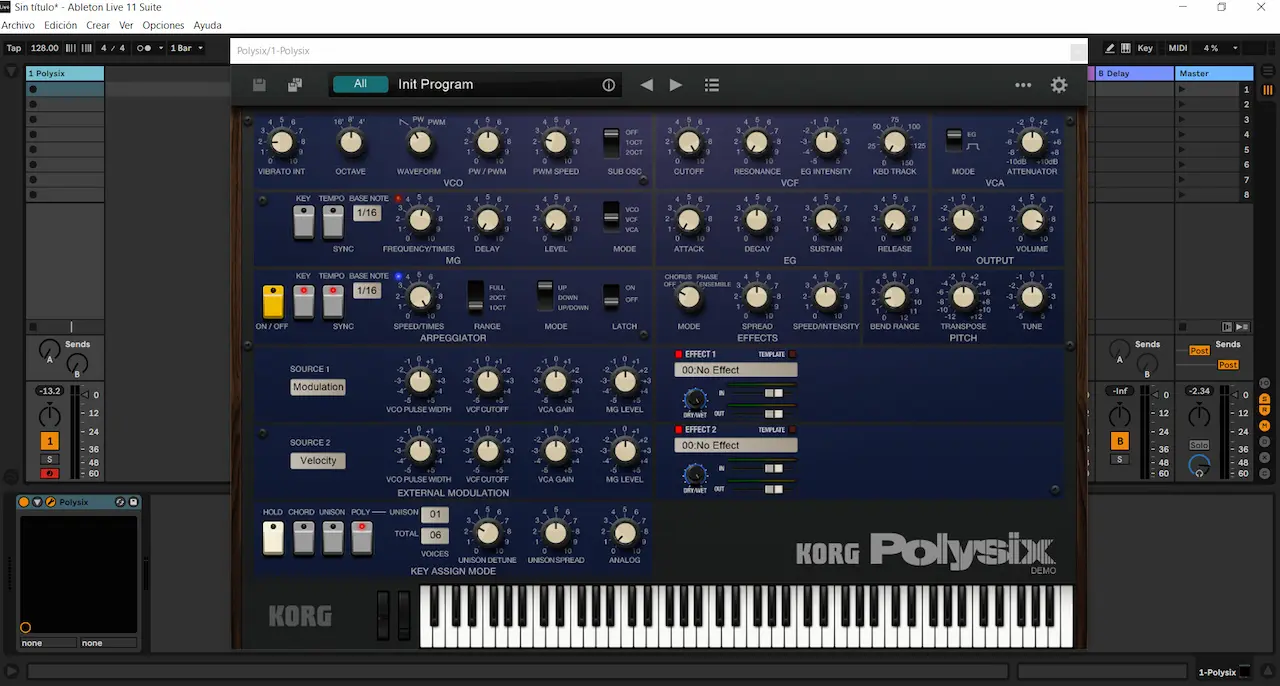Image resolution: width=1280 pixels, height=686 pixels.
Task: Open the program list browser icon
Action: tap(712, 85)
